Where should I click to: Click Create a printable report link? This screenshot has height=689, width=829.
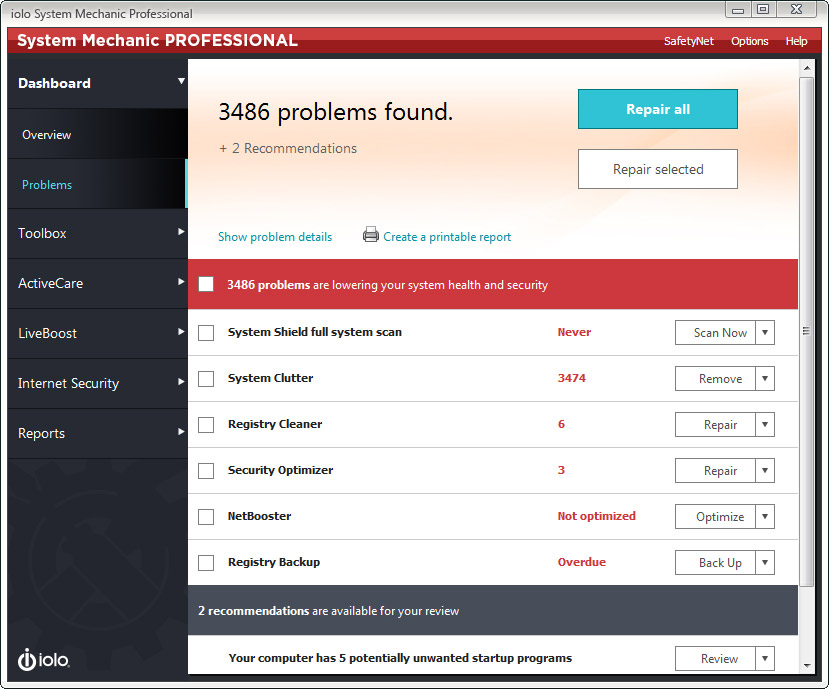pos(447,237)
